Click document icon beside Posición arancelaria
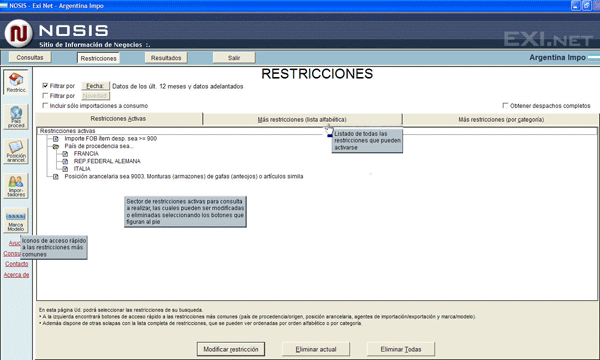This screenshot has height=360, width=600. pyautogui.click(x=56, y=177)
